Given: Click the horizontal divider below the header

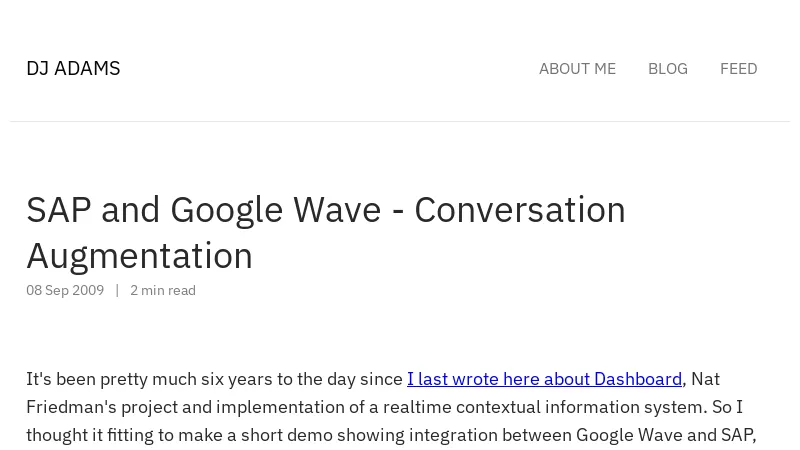Looking at the screenshot, I should (400, 121).
